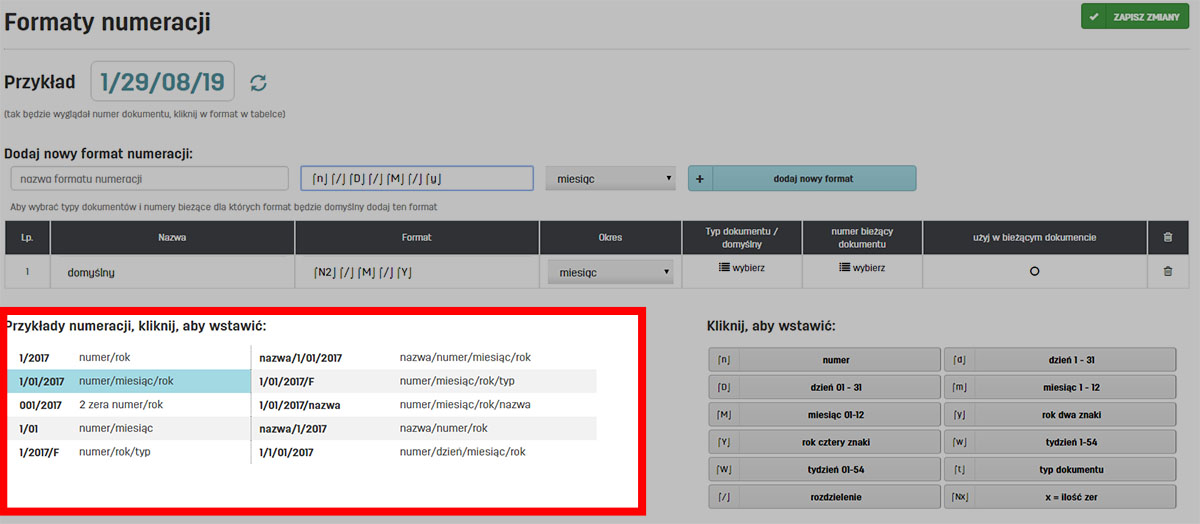Click the refresh example number icon

(259, 83)
